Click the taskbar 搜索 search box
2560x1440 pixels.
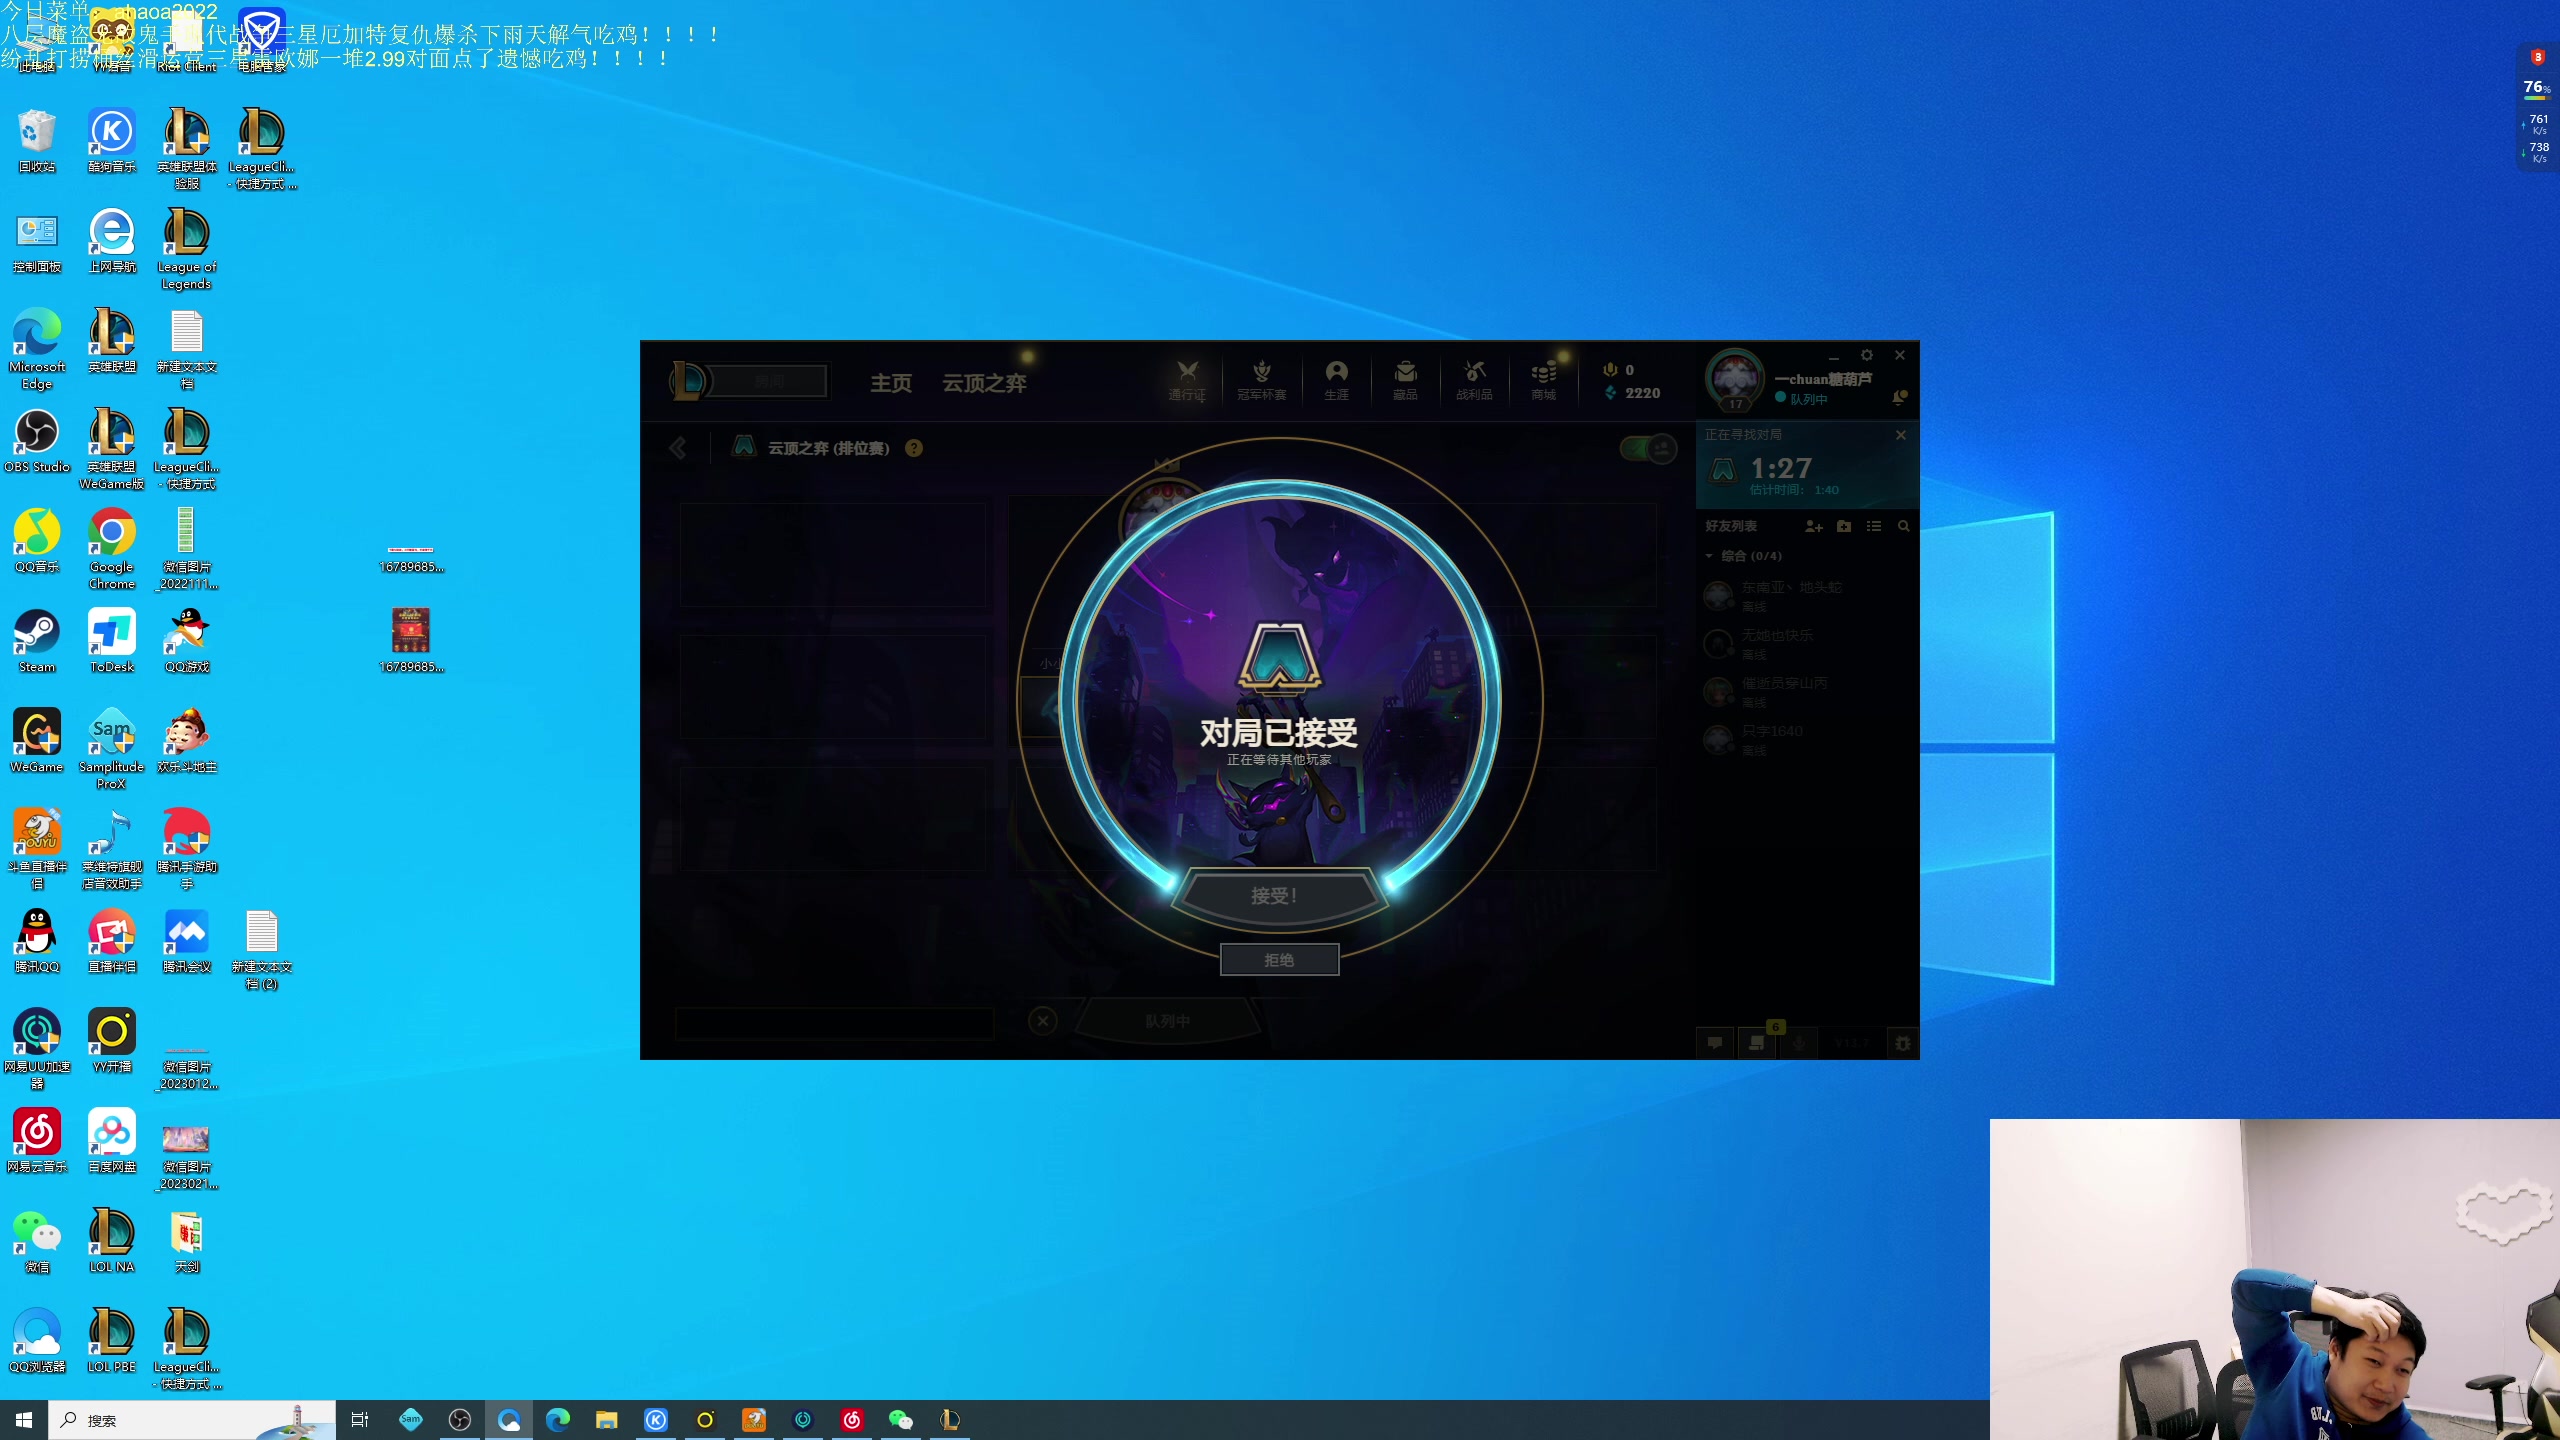coord(192,1420)
